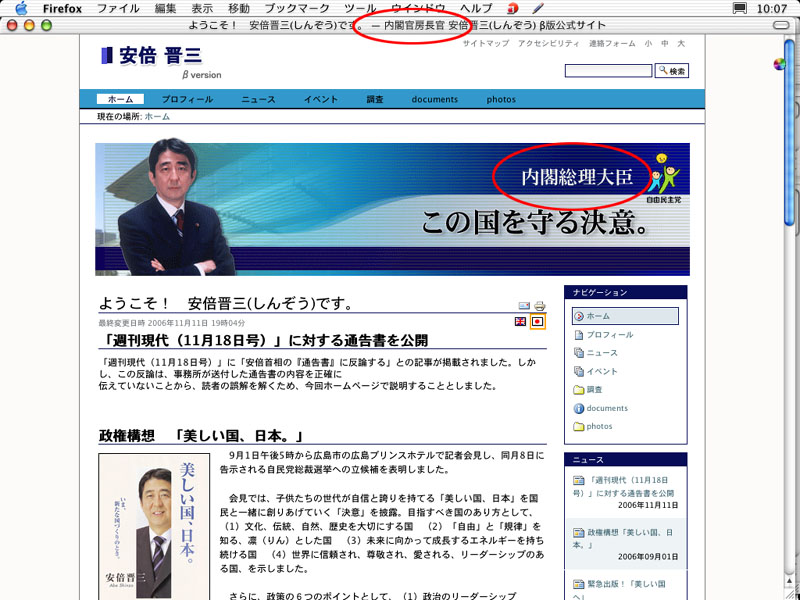Switch language with the UK flag icon
Viewport: 800px width, 600px height.
tap(520, 321)
